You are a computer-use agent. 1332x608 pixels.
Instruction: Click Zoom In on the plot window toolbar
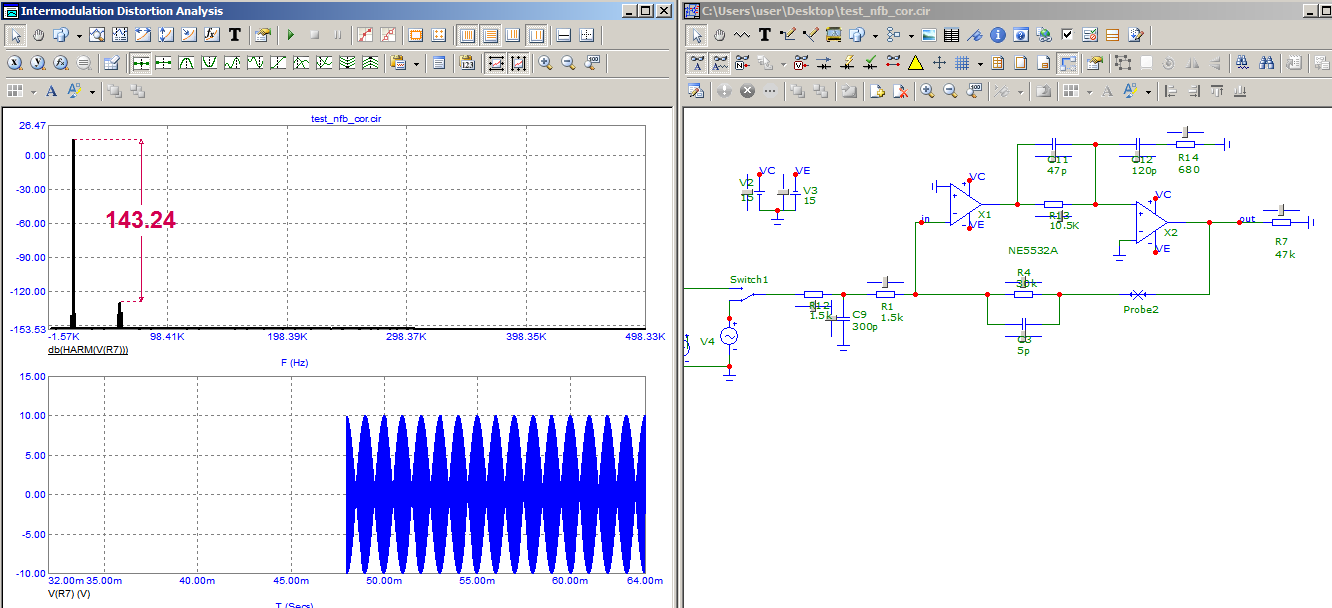point(545,63)
